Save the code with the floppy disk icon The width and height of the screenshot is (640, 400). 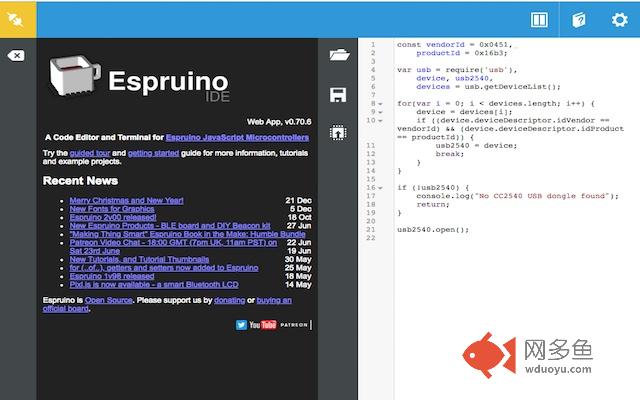[338, 95]
